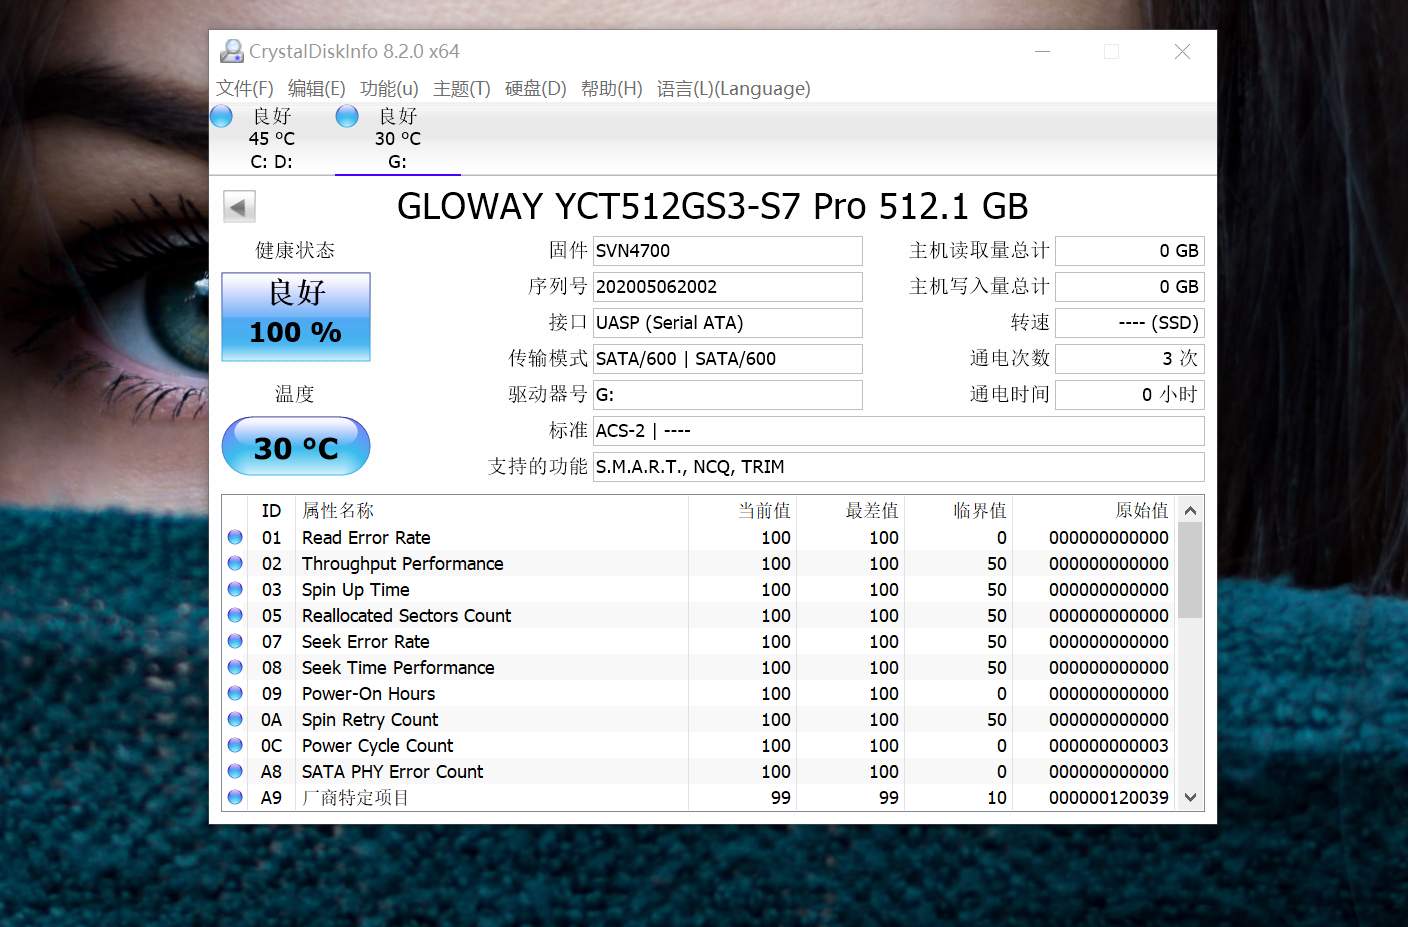The height and width of the screenshot is (927, 1408).
Task: Click status dot for Reallocated Sectors Count row
Action: [235, 615]
